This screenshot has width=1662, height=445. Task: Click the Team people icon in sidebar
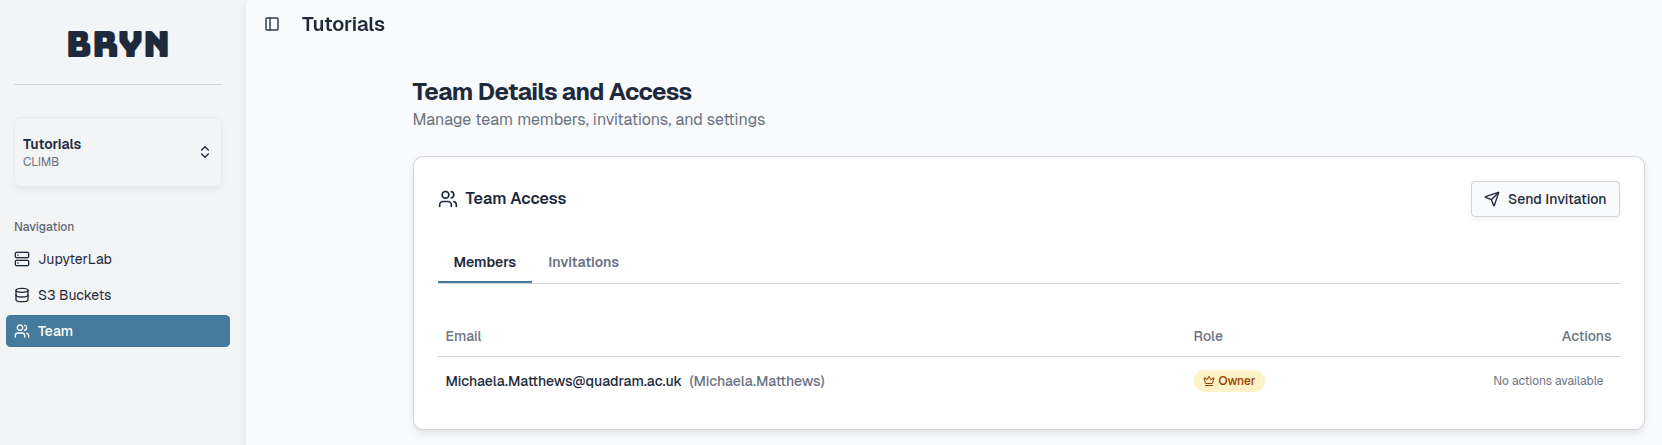click(22, 331)
